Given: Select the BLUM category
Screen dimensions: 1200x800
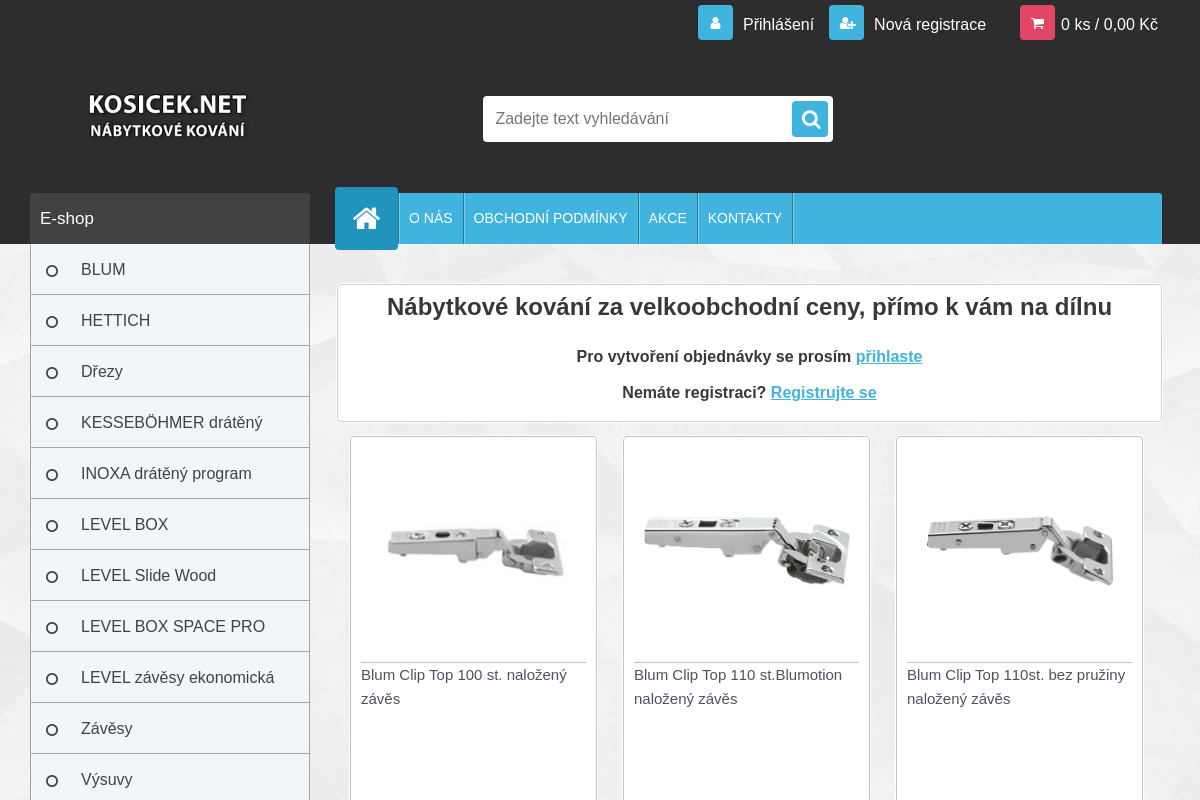Looking at the screenshot, I should coord(170,270).
